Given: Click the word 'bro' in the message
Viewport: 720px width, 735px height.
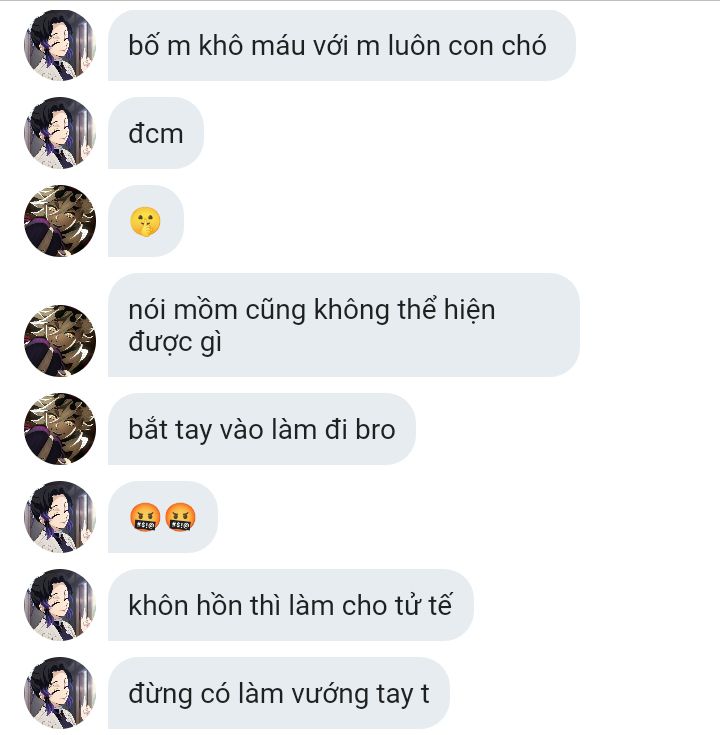Looking at the screenshot, I should click(x=375, y=430).
